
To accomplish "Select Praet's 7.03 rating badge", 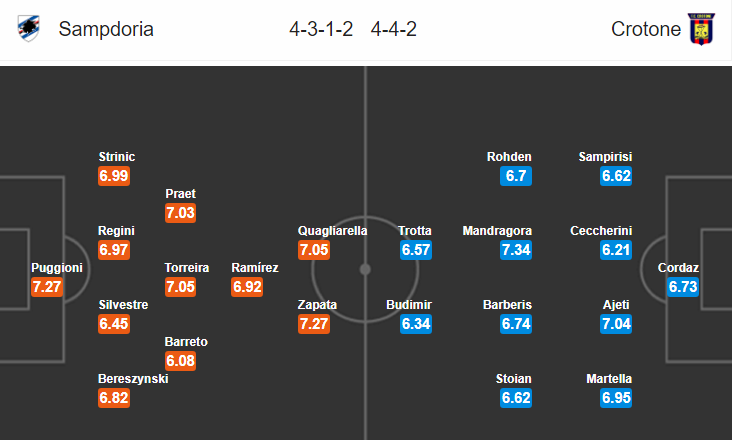I will (x=180, y=213).
